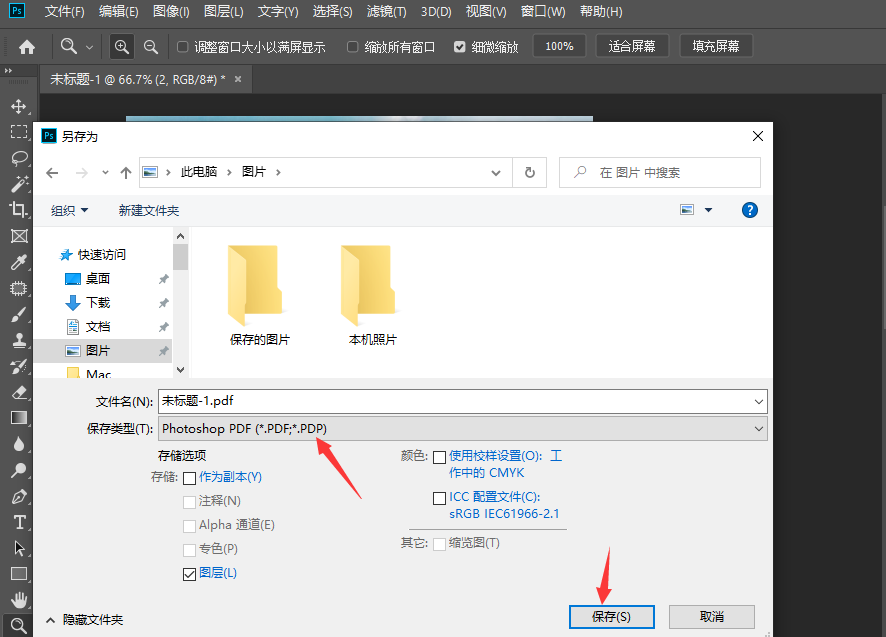The width and height of the screenshot is (886, 637).
Task: Select the Dodge tool
Action: point(19,470)
